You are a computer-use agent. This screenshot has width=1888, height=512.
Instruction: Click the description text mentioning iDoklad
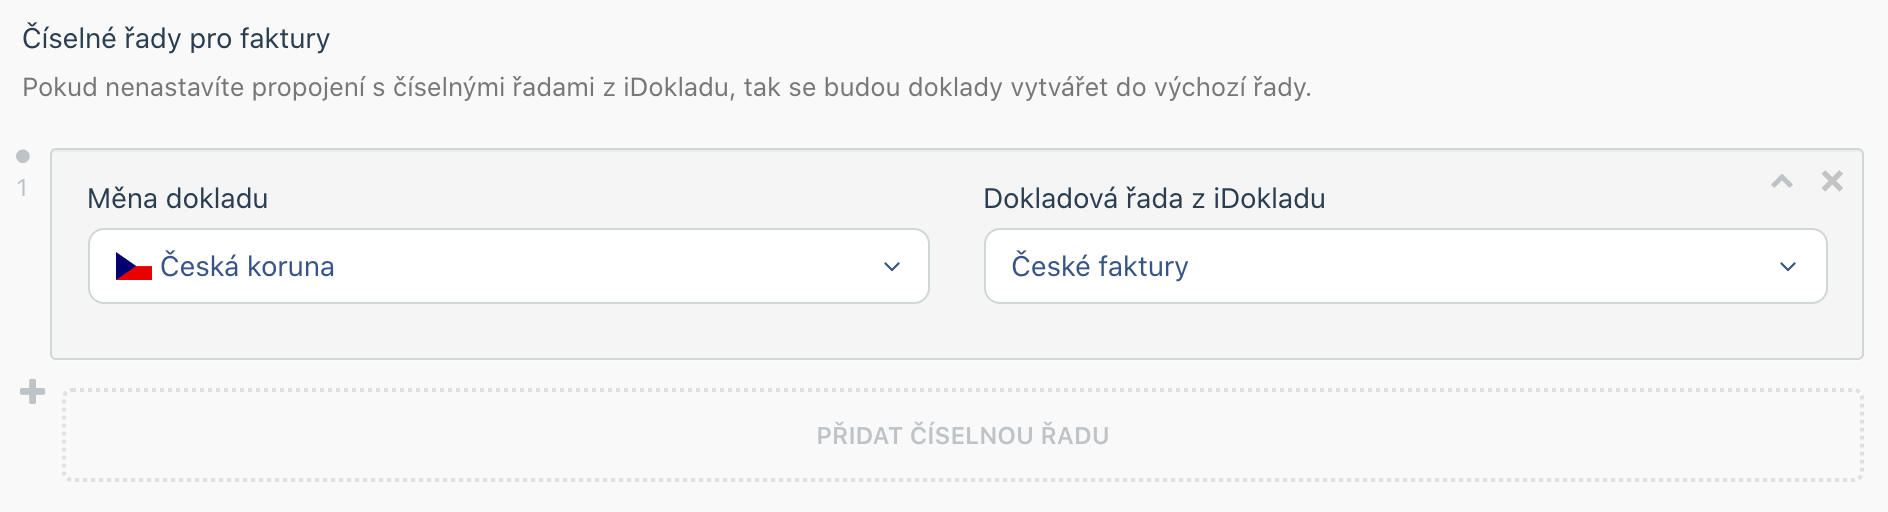pyautogui.click(x=666, y=88)
